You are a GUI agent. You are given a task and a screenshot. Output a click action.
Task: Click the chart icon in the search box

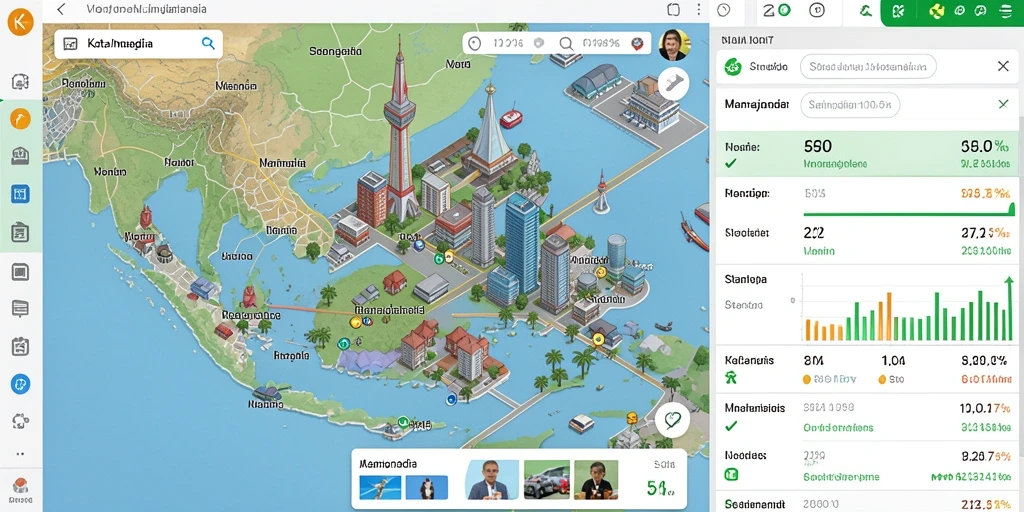pyautogui.click(x=70, y=44)
